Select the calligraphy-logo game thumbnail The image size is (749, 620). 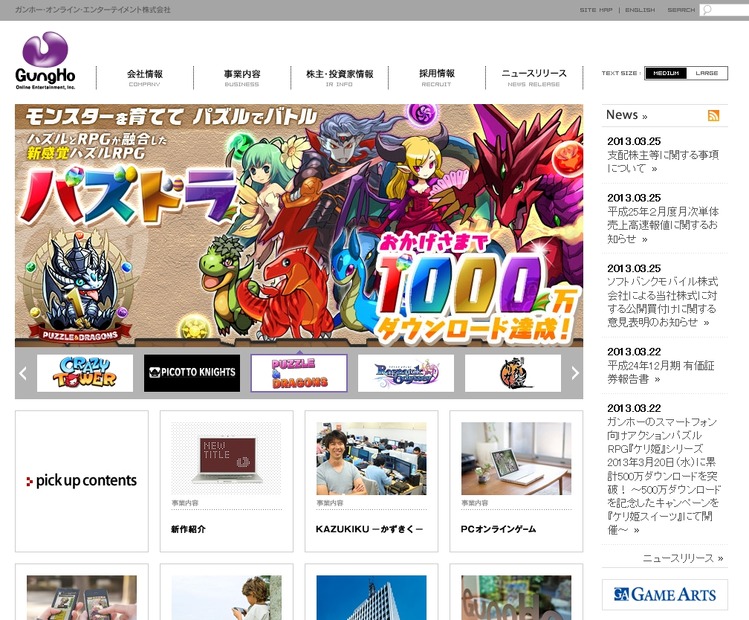513,373
